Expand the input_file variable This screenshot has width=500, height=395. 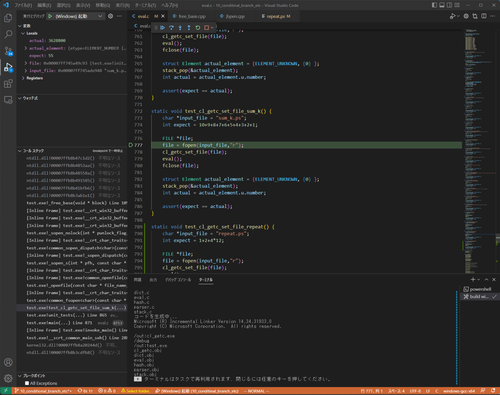(26, 71)
